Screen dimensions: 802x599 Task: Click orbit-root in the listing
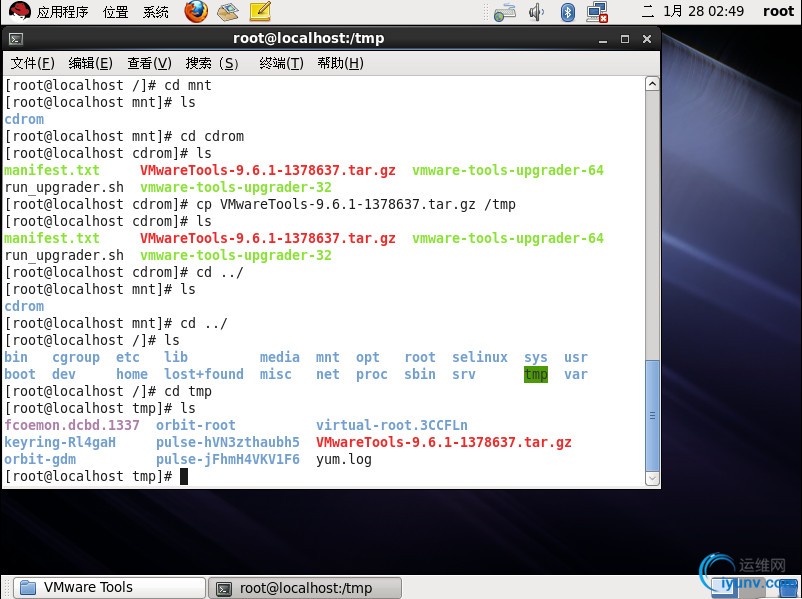(x=196, y=425)
